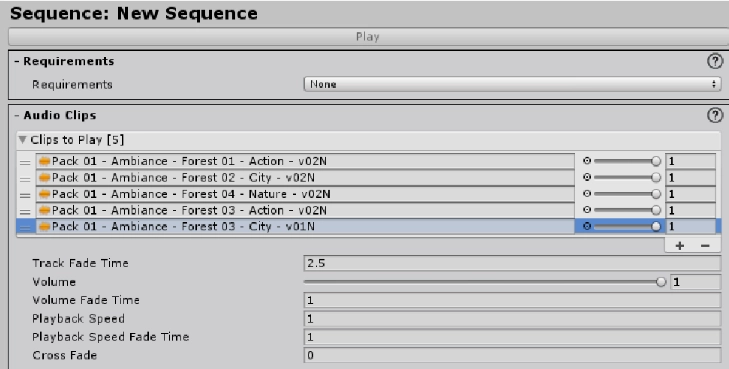This screenshot has width=729, height=369.
Task: Add a new clip with the plus button
Action: (x=680, y=245)
